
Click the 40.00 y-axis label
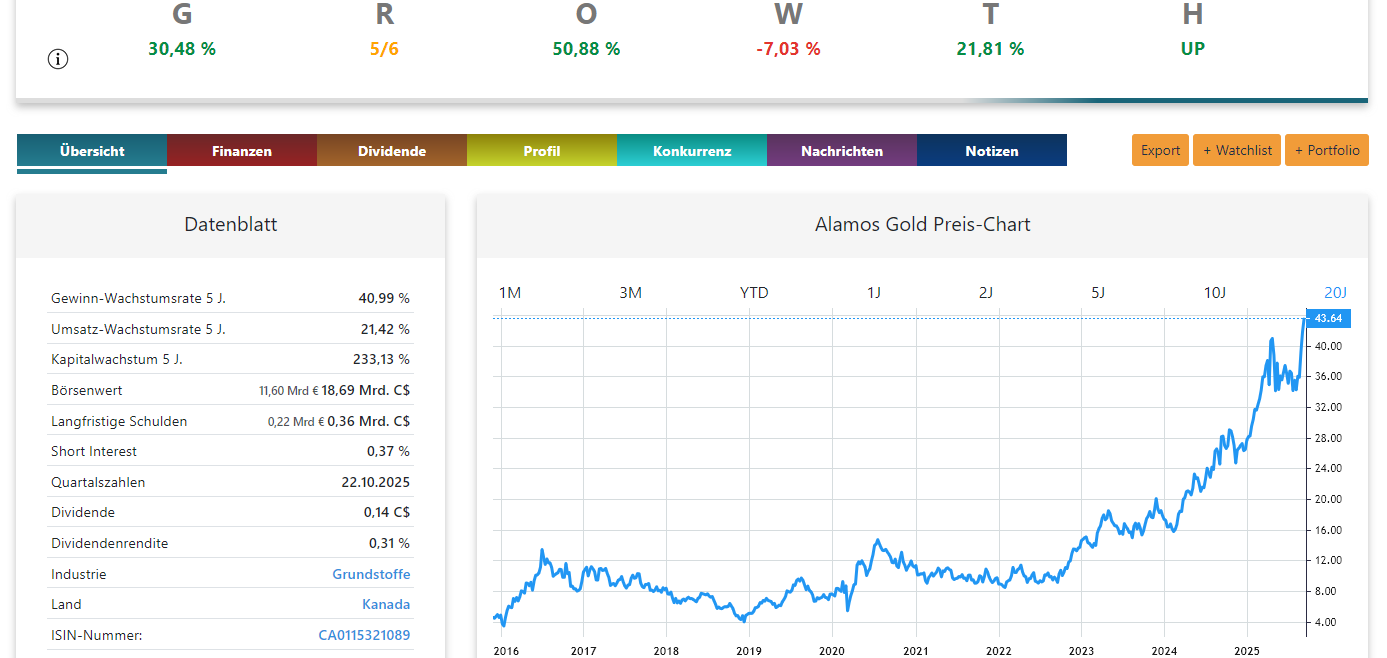tap(1329, 346)
